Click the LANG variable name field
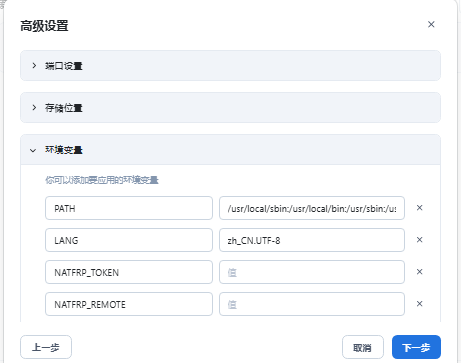This screenshot has width=461, height=363. click(x=129, y=240)
